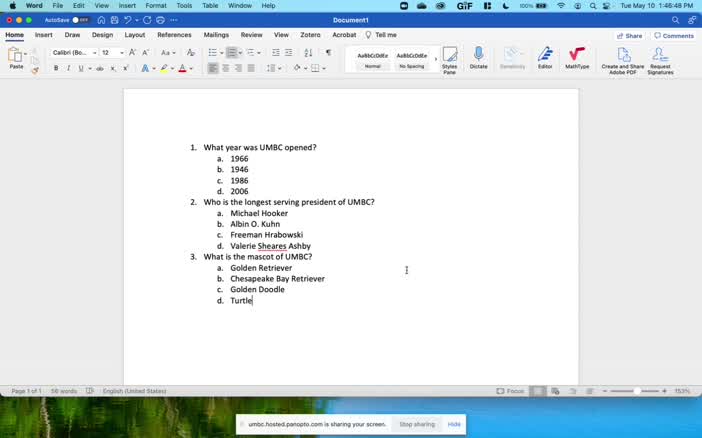Open the Zotero ribbon tab
The height and width of the screenshot is (438, 702).
(310, 35)
